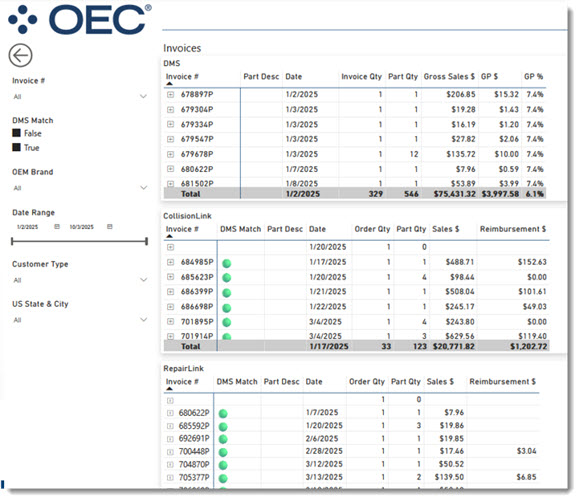Click green DMS Match dot for 705377P
Image resolution: width=580 pixels, height=501 pixels.
(223, 478)
